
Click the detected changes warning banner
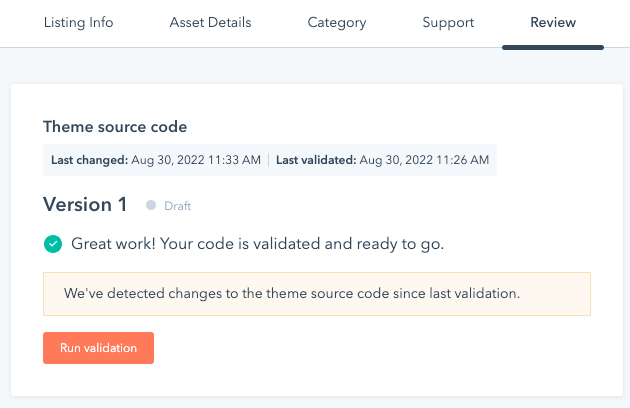tap(317, 294)
